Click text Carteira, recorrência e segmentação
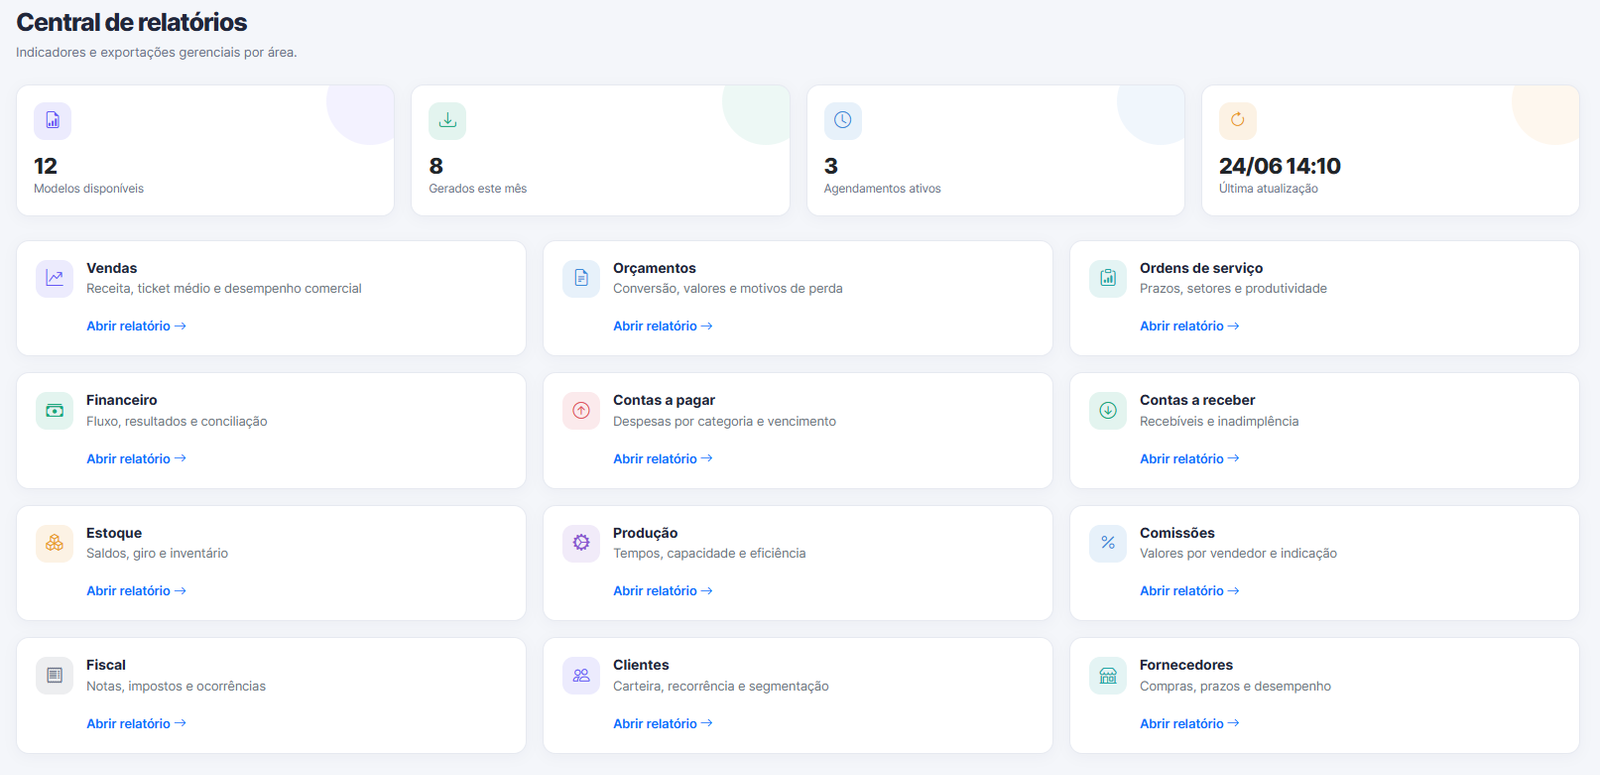The width and height of the screenshot is (1600, 775). (x=721, y=686)
